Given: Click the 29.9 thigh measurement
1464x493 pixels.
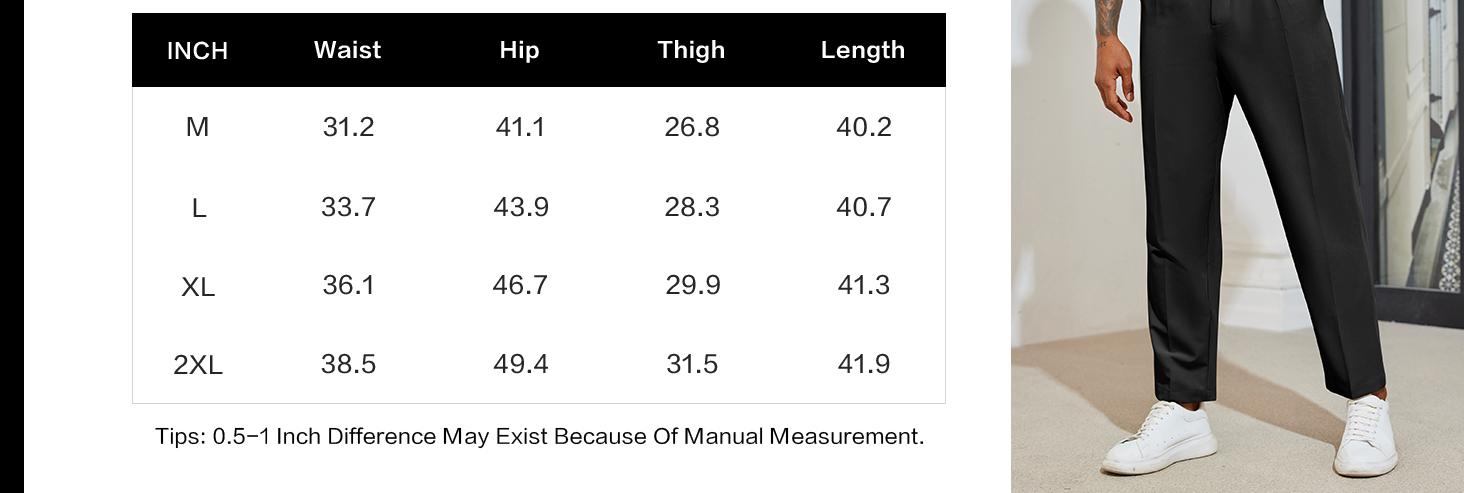Looking at the screenshot, I should 692,285.
